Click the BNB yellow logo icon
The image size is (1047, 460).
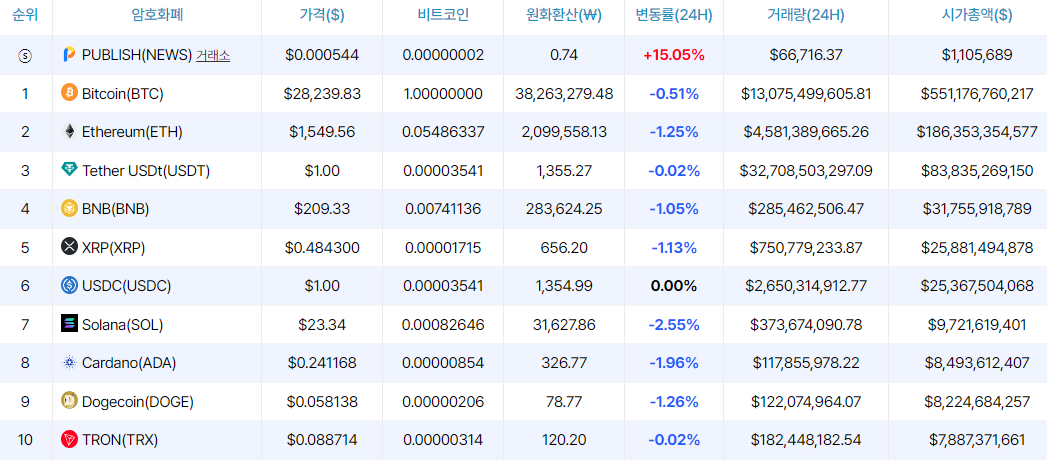[69, 209]
